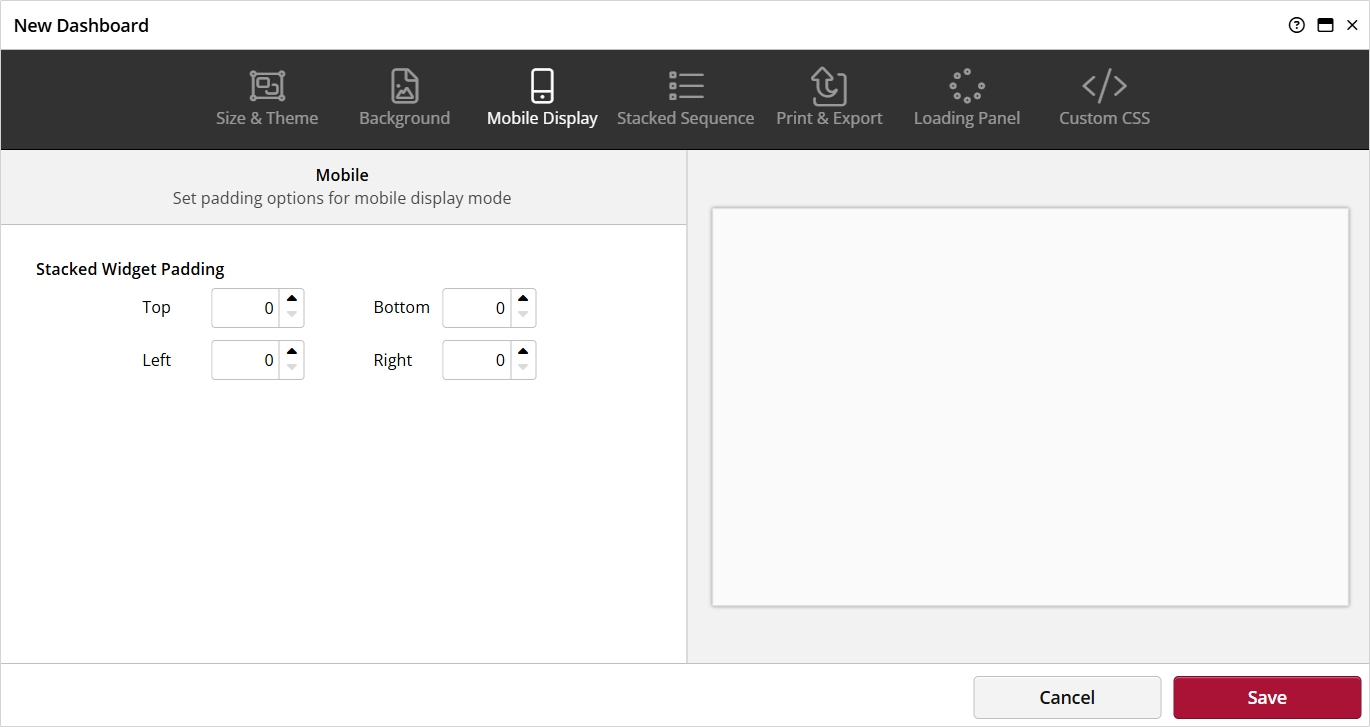
Task: Close the New Dashboard dialog
Action: tap(1352, 26)
